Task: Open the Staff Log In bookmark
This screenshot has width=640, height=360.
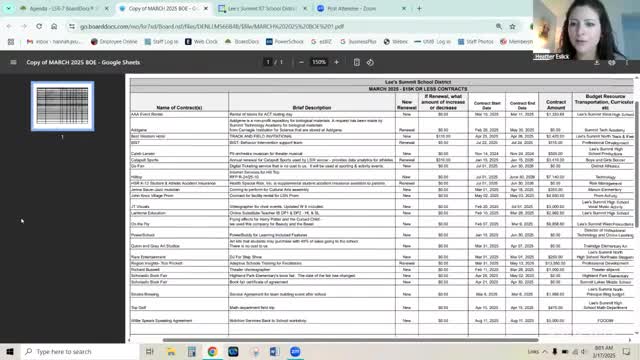Action: [x=161, y=42]
